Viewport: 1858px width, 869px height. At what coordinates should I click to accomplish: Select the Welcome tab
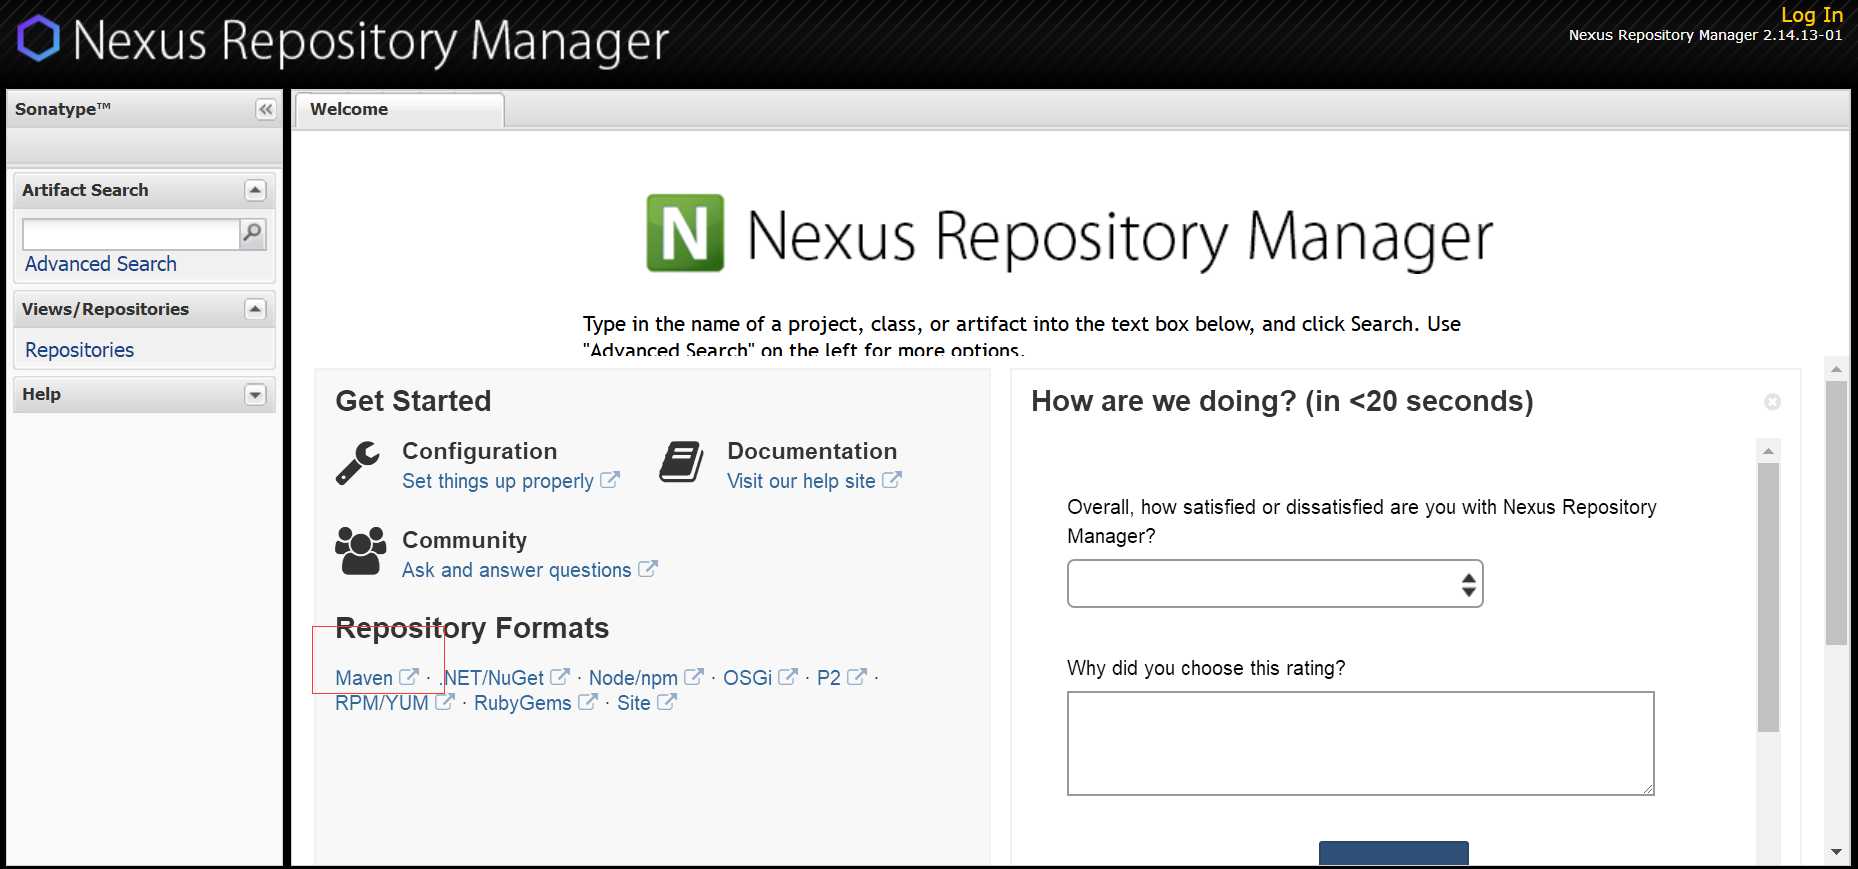pyautogui.click(x=399, y=109)
